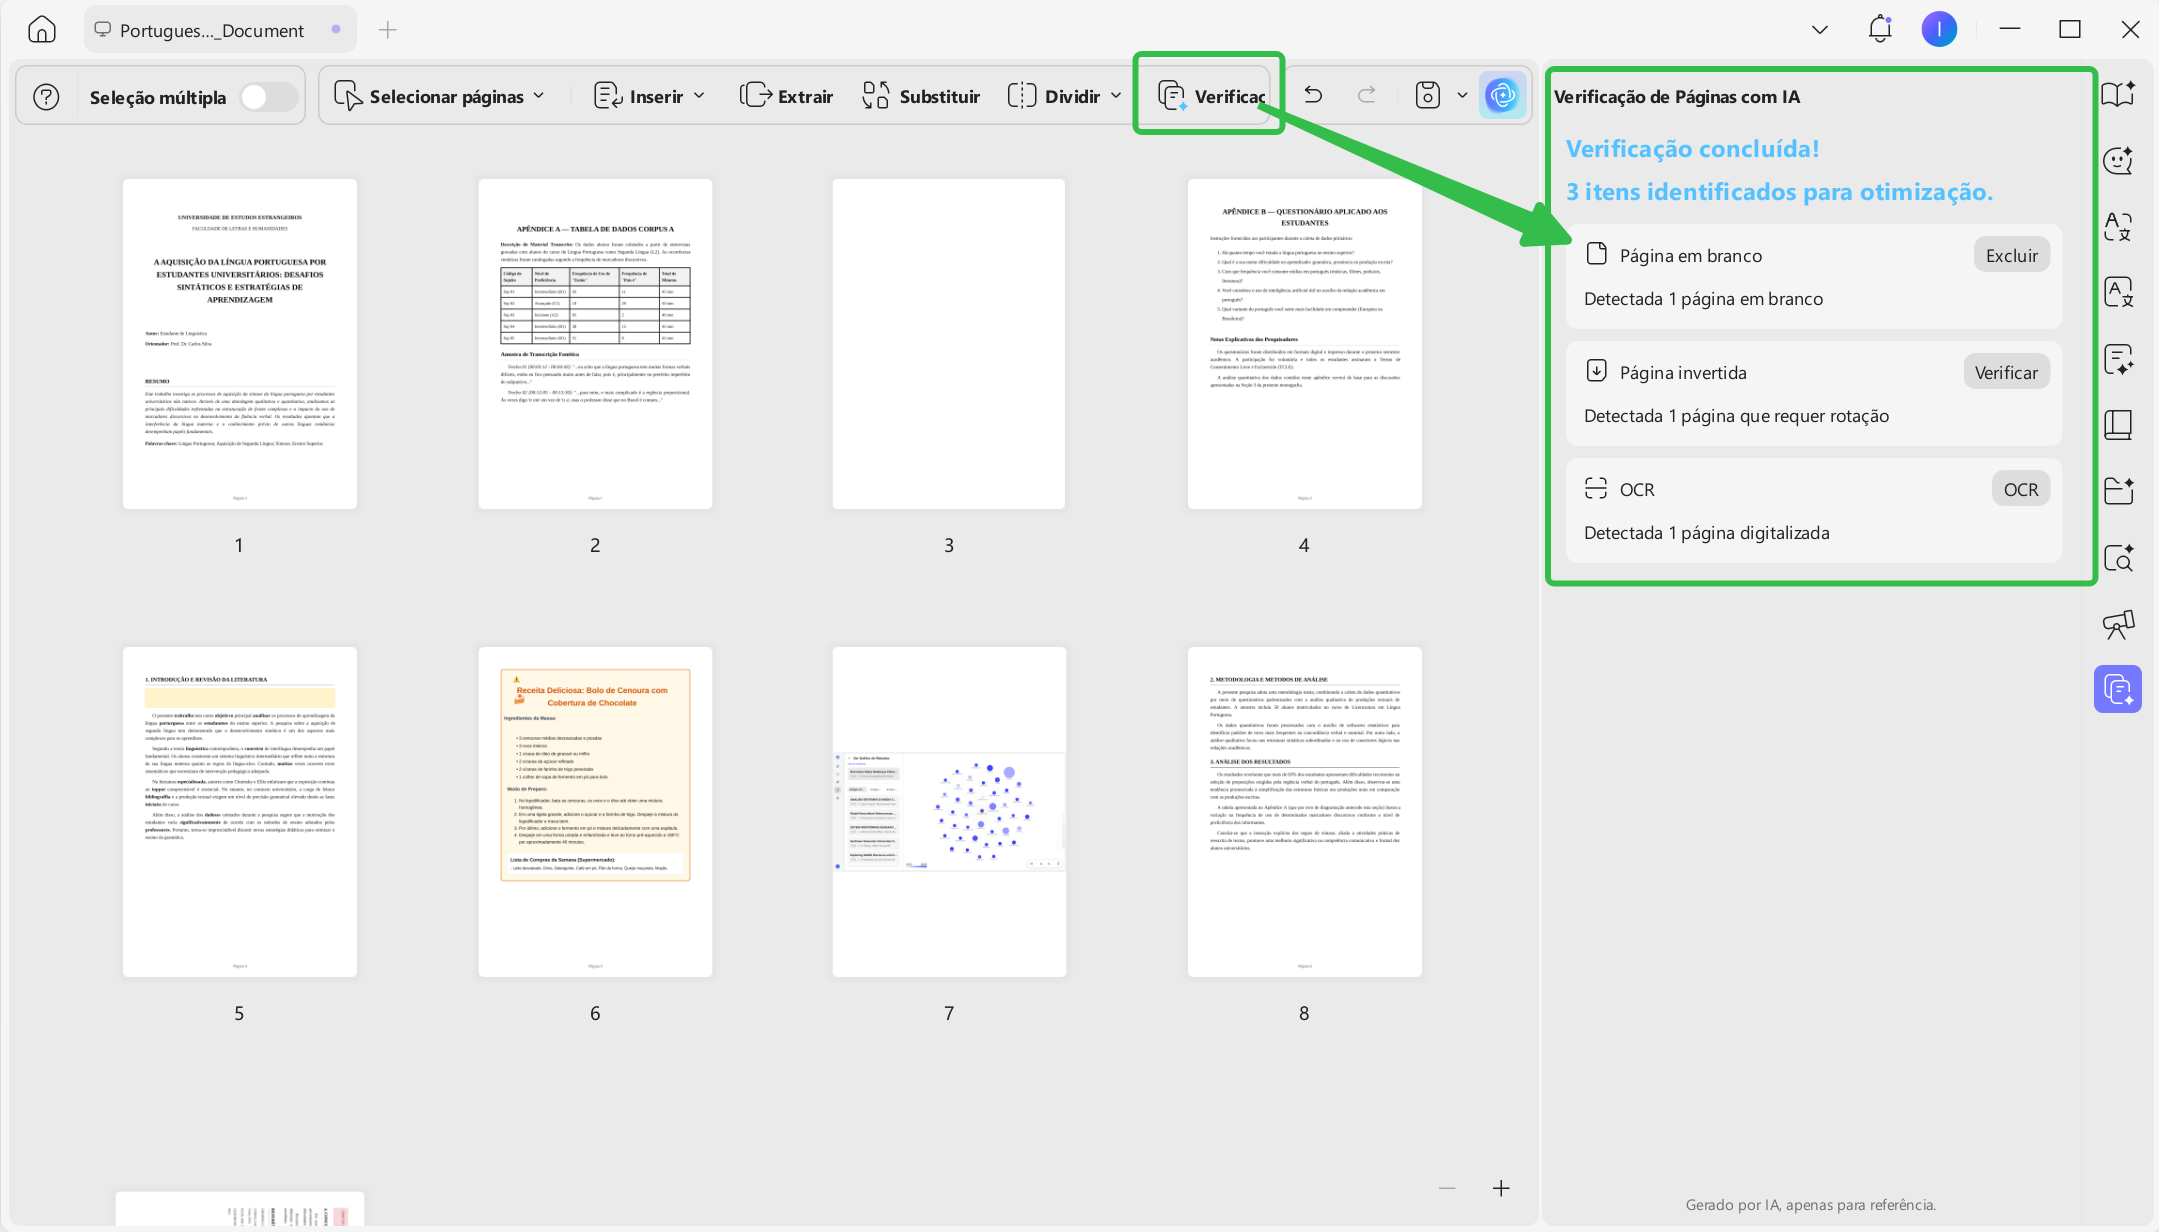Click Excluir for the blank page
Image resolution: width=2159 pixels, height=1232 pixels.
(2012, 255)
